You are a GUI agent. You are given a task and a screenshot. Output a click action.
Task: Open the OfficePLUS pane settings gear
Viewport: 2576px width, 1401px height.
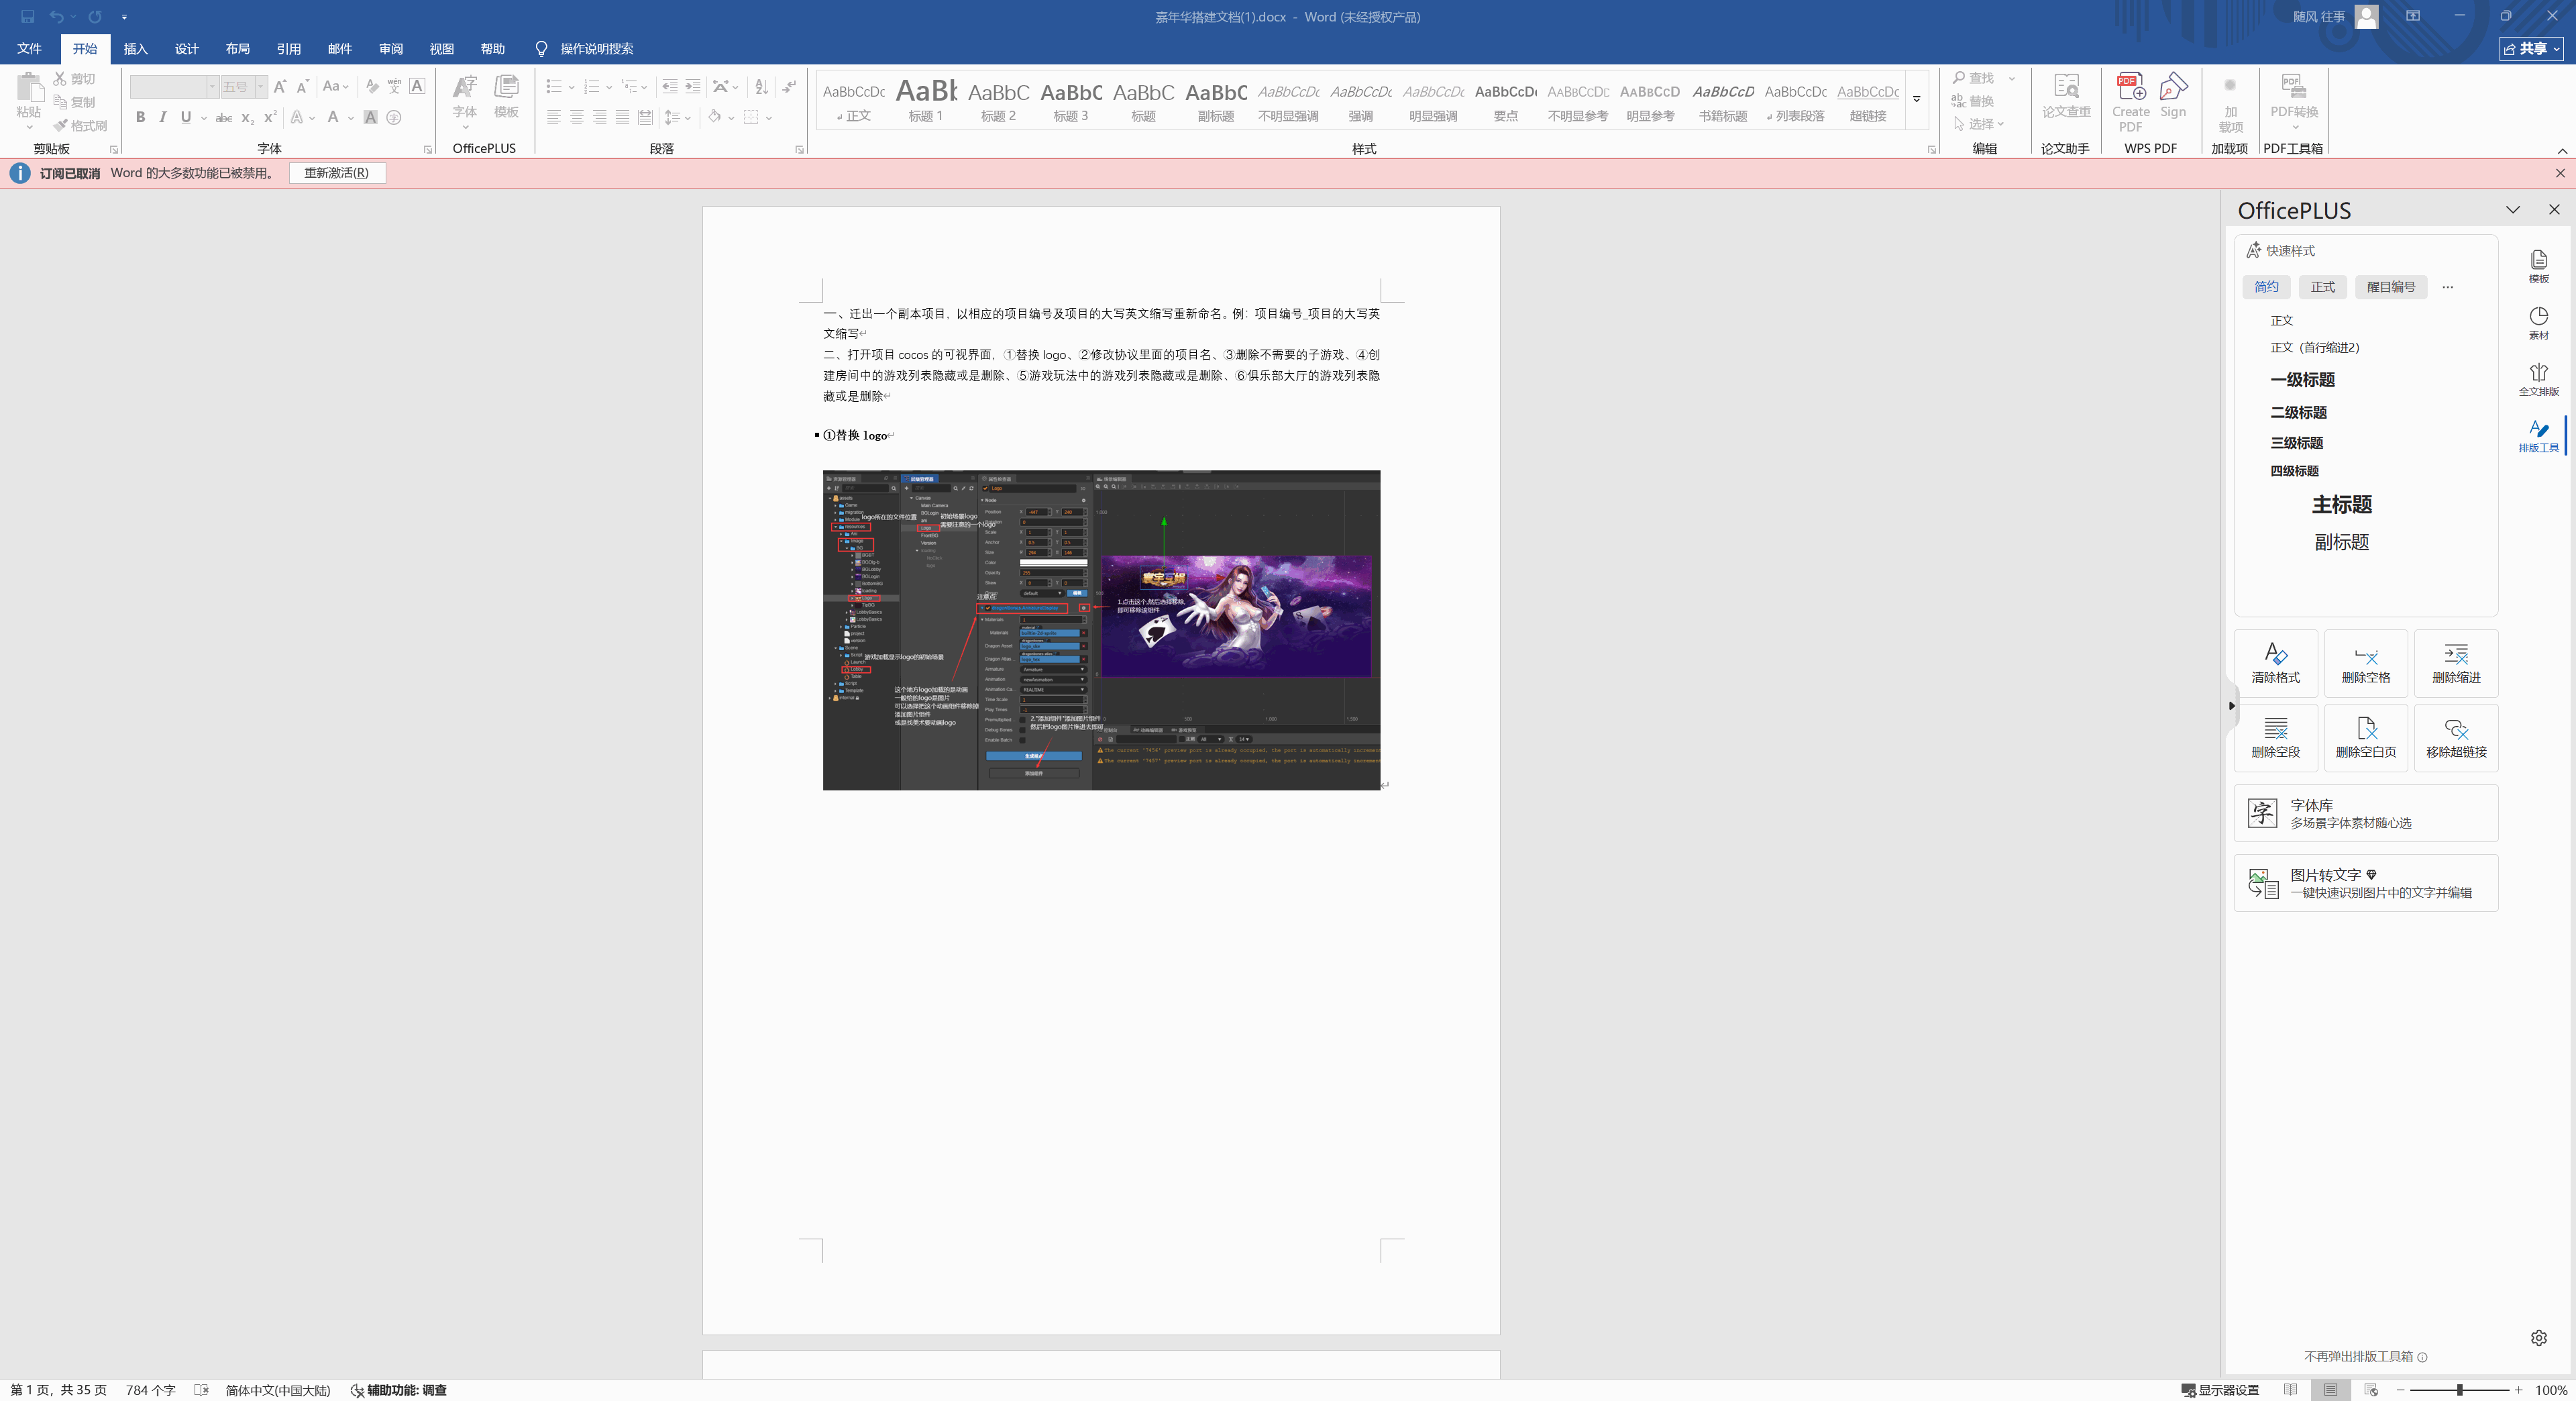point(2538,1337)
